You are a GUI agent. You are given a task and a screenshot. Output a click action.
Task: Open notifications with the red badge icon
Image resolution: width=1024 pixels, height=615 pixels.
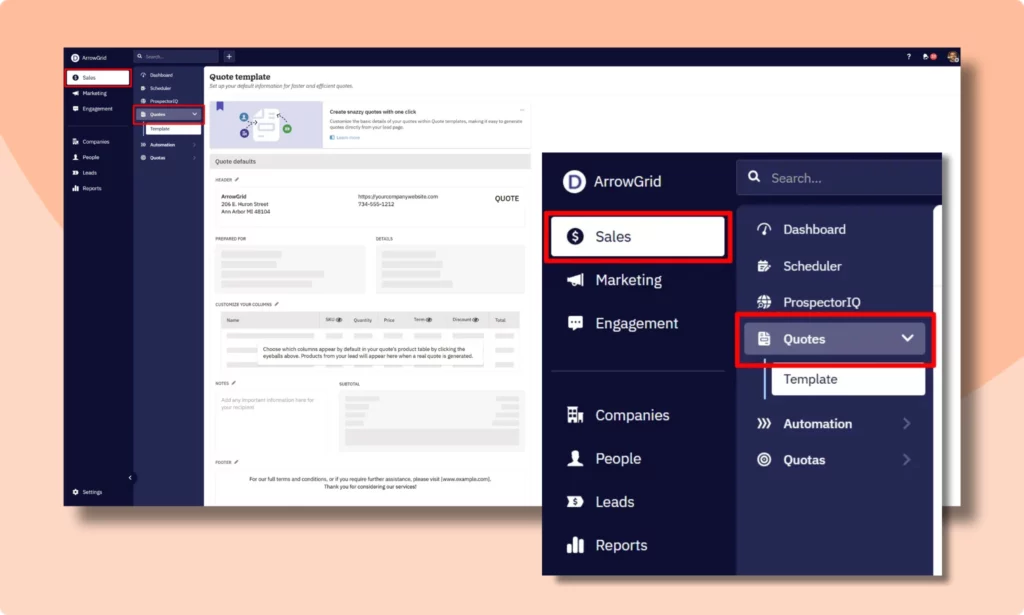pyautogui.click(x=930, y=57)
